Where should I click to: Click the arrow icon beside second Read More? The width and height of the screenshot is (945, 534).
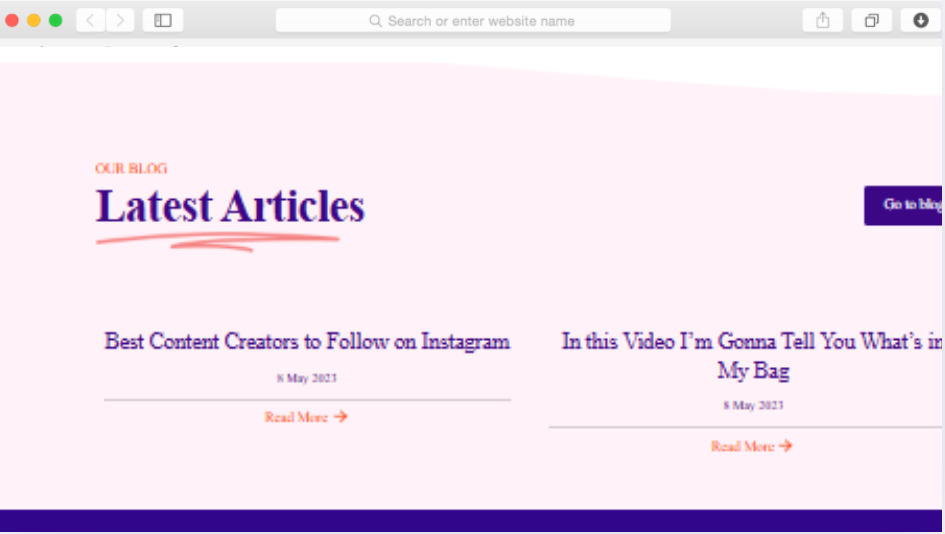tap(786, 446)
